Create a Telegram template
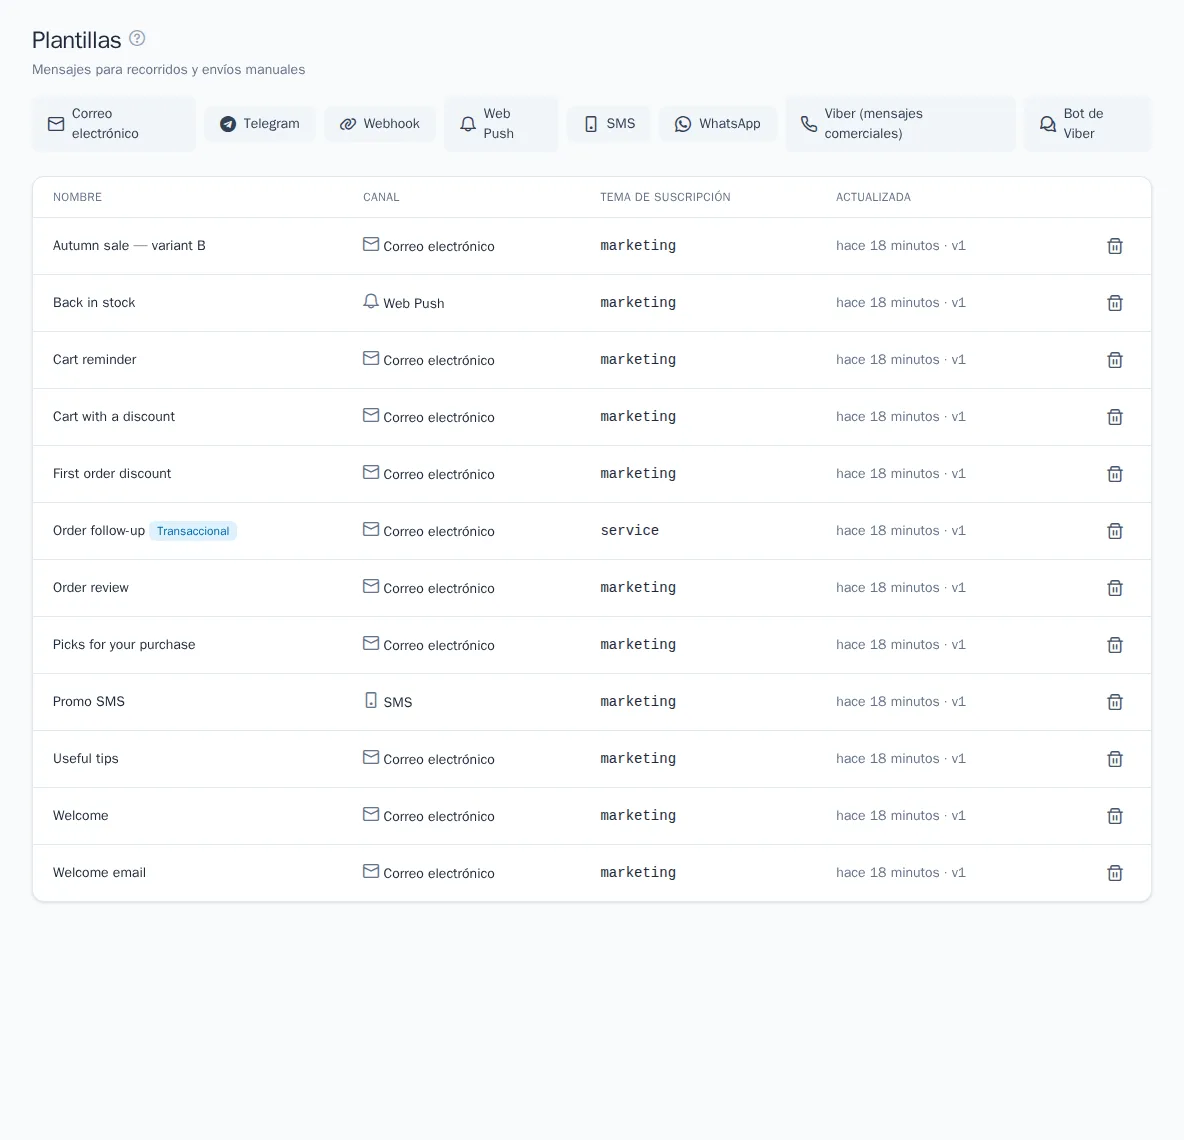The width and height of the screenshot is (1184, 1140). [260, 124]
